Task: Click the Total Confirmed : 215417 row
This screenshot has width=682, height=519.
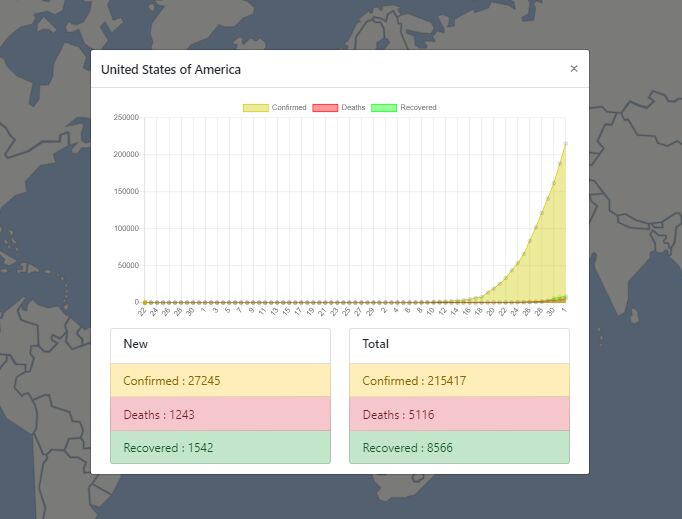Action: tap(459, 380)
